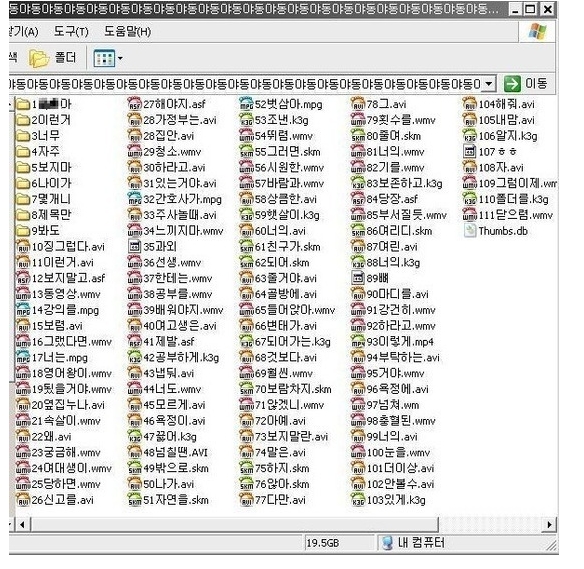Click the video file icon of 89뻐
584x569 pixels.
pyautogui.click(x=358, y=278)
